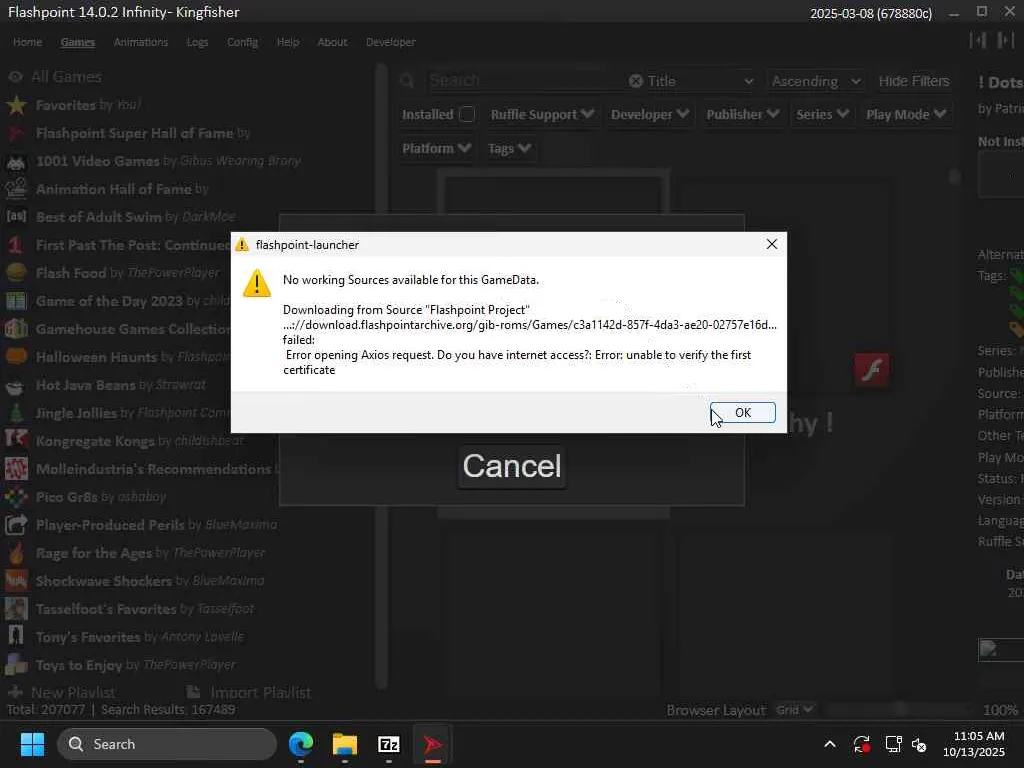This screenshot has height=768, width=1024.
Task: Open the Config tab
Action: click(x=242, y=42)
